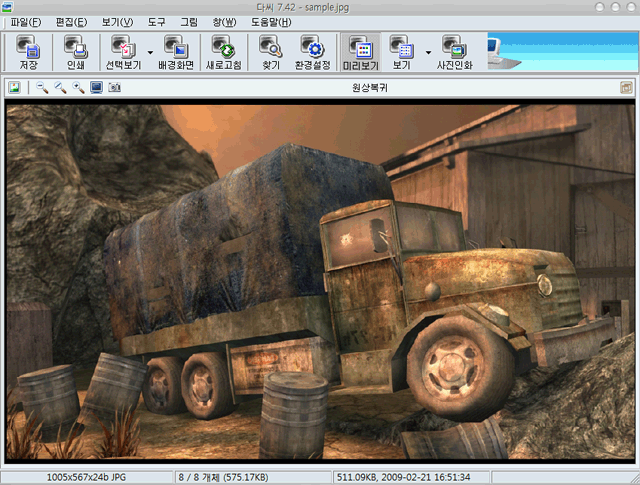Open the 편집(E) menu

(x=71, y=22)
